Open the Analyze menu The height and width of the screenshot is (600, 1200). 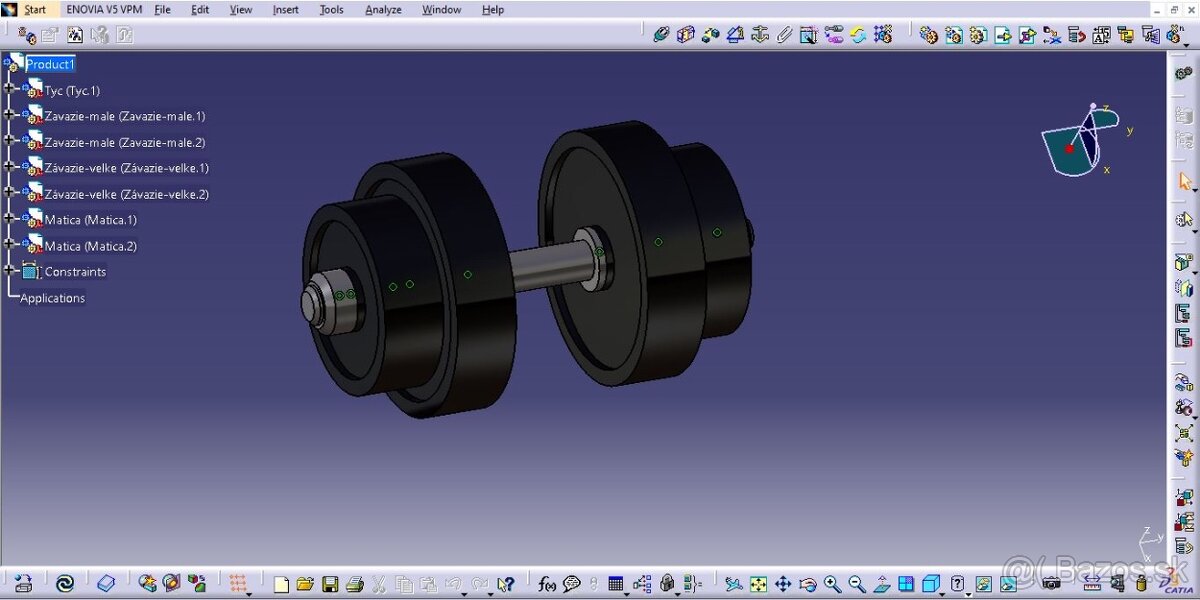(383, 10)
